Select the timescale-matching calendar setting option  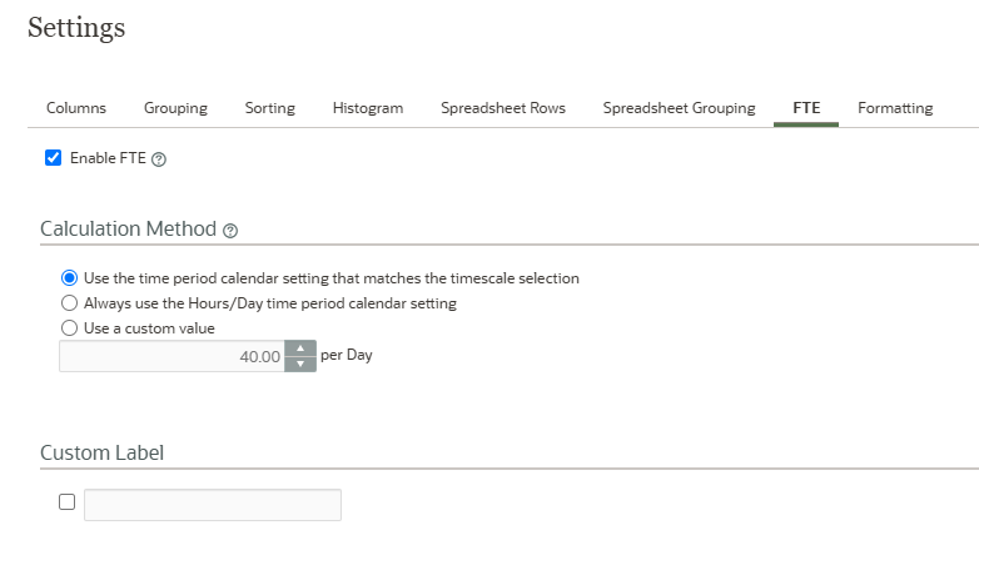coord(69,278)
